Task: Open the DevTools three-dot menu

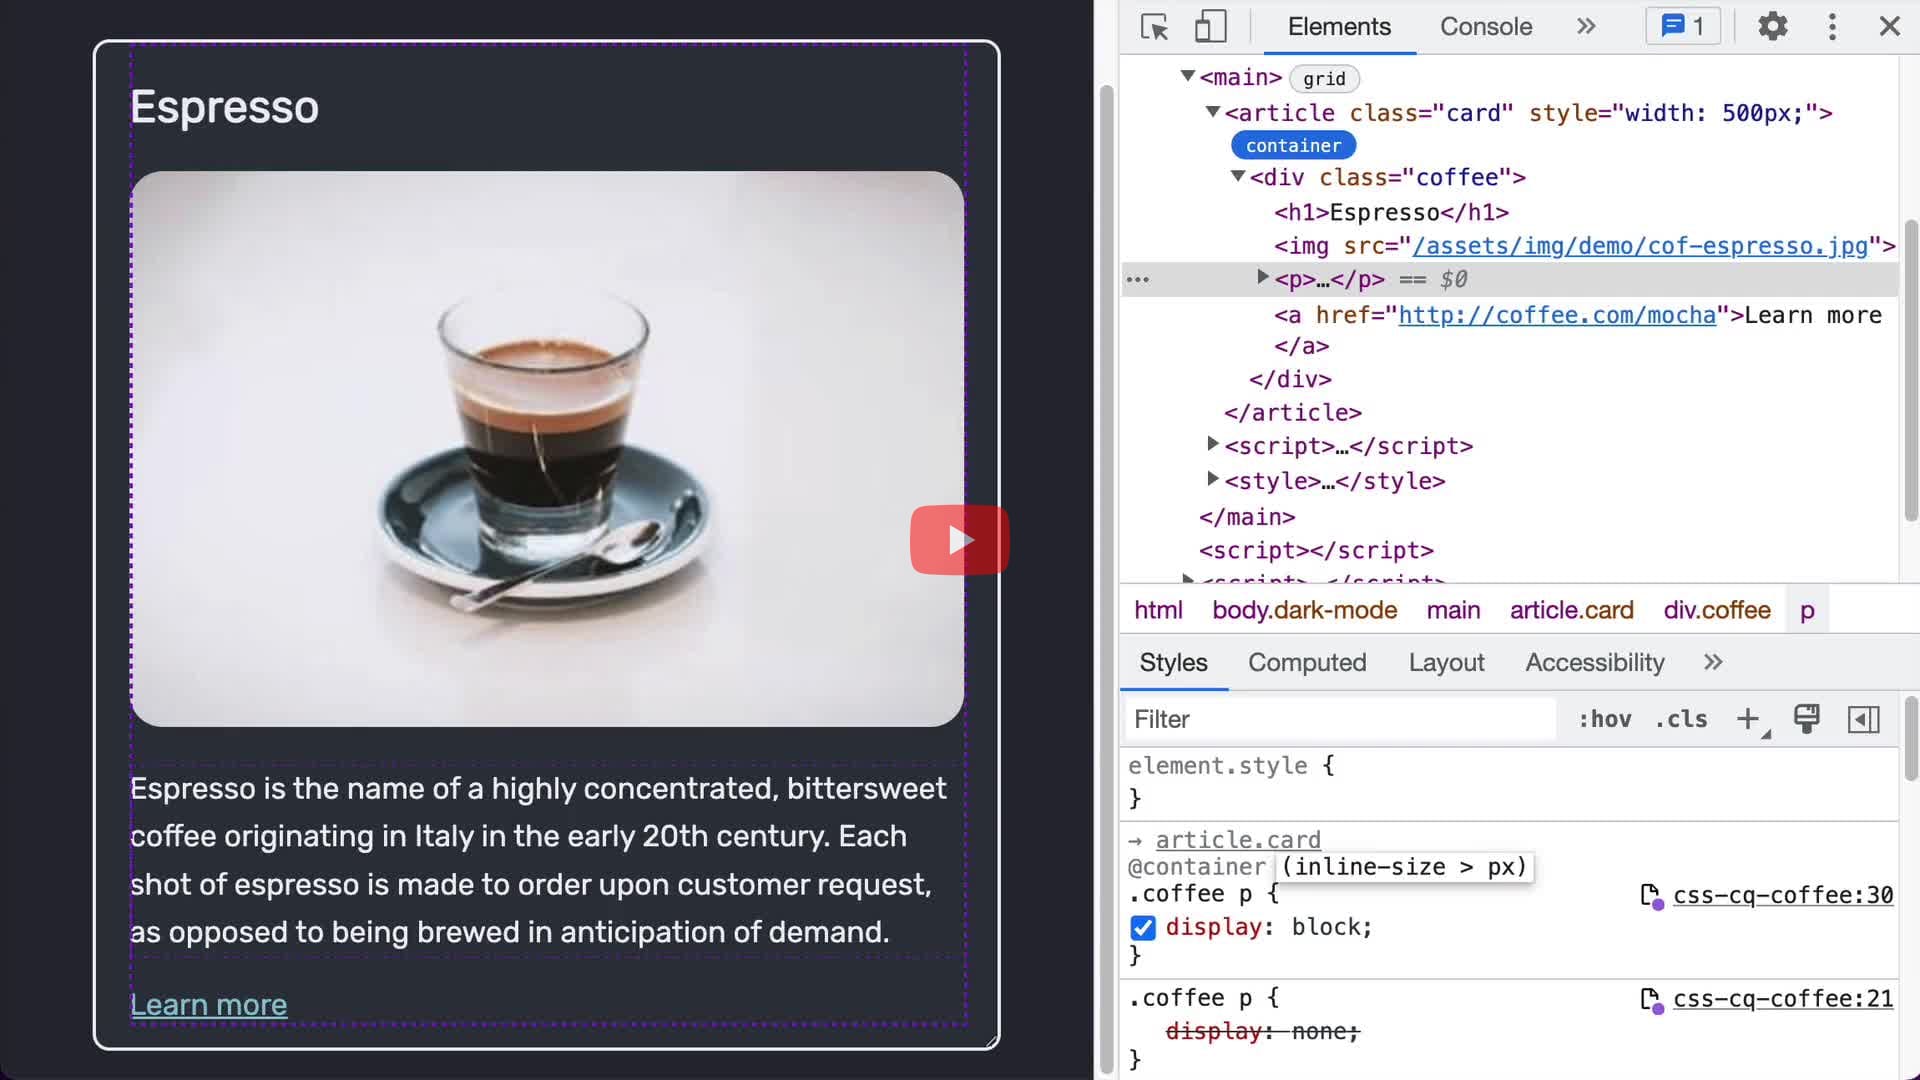Action: (1832, 27)
